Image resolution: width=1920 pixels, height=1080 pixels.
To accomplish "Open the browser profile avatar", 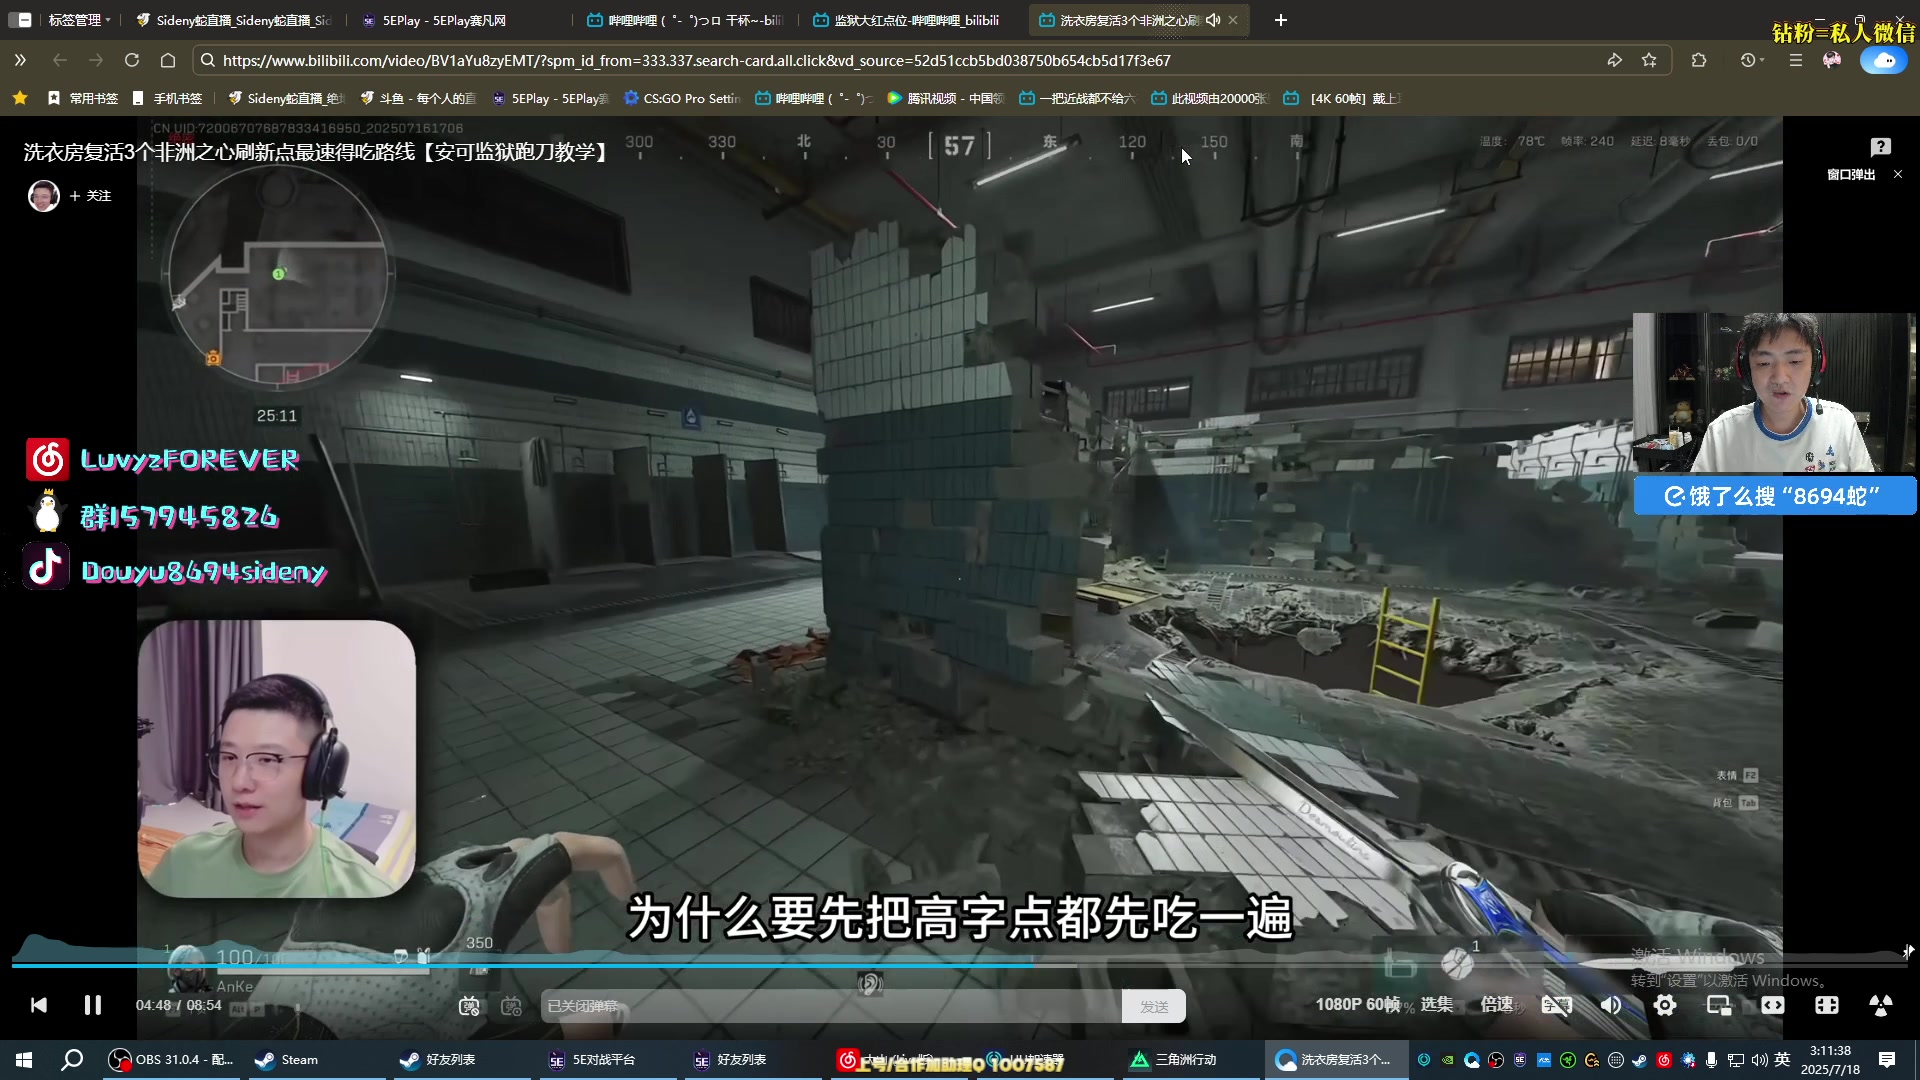I will (x=1832, y=60).
